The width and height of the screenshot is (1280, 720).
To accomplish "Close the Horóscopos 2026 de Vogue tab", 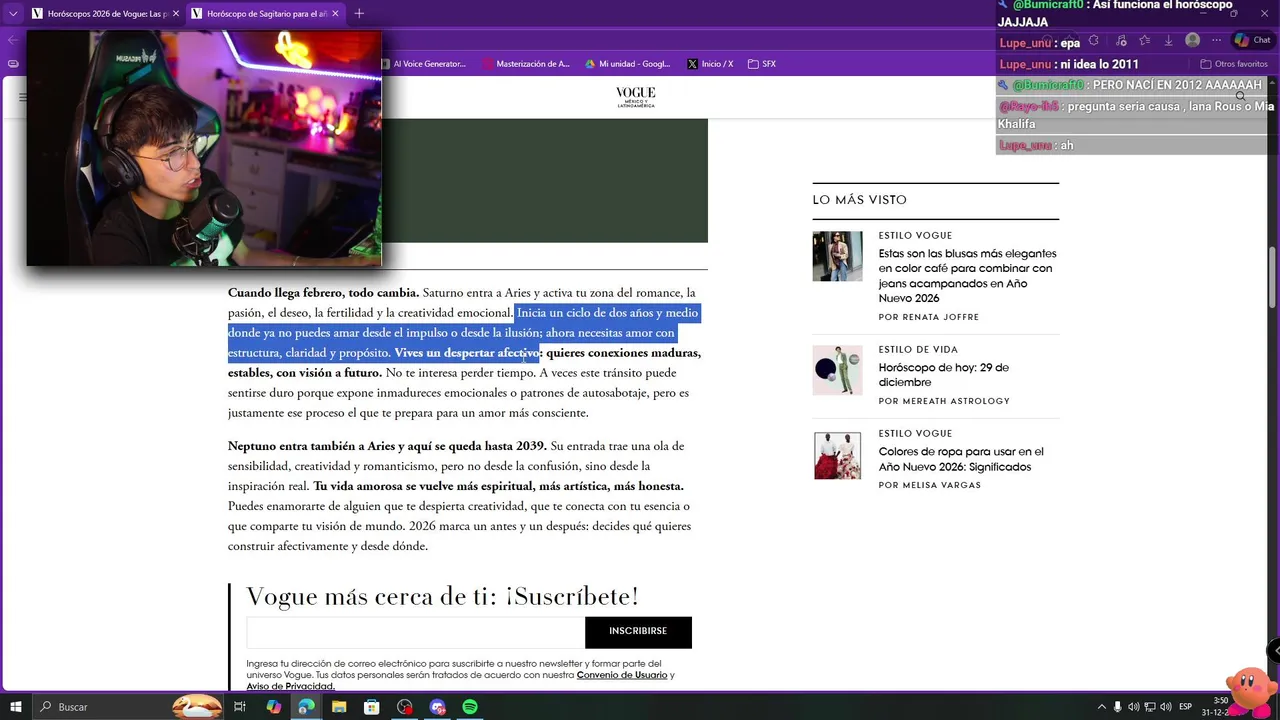I will click(176, 14).
